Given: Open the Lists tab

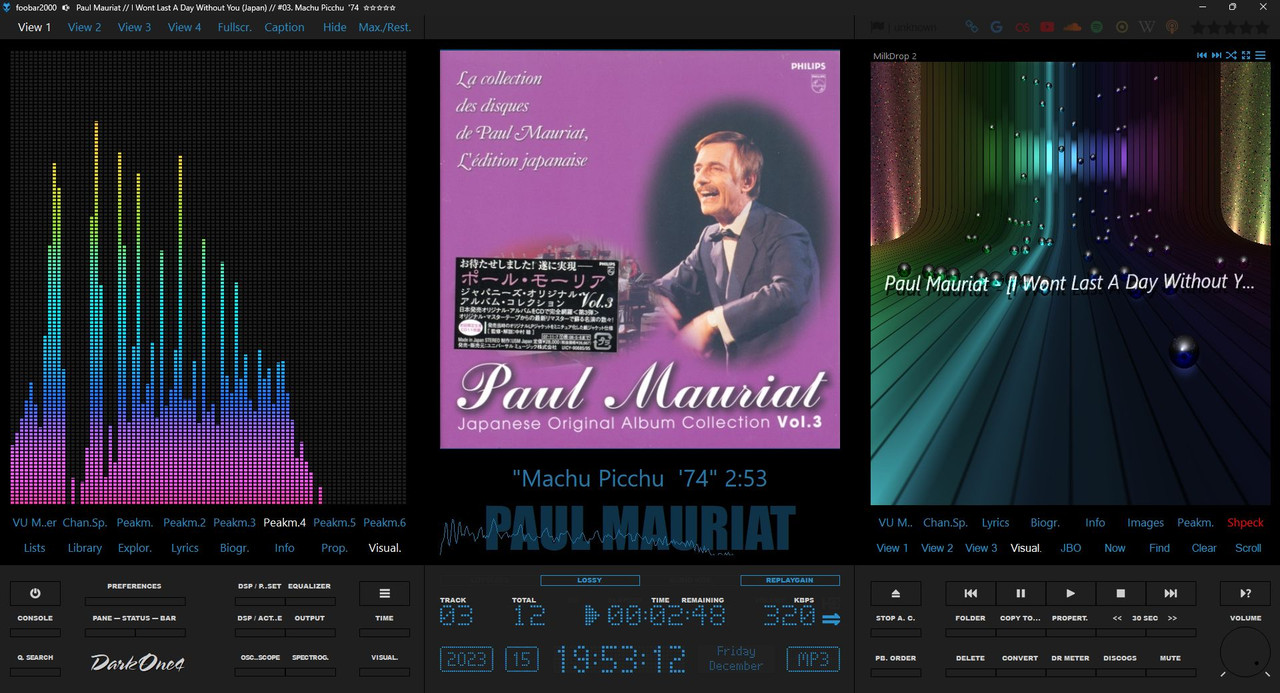Looking at the screenshot, I should pyautogui.click(x=35, y=548).
